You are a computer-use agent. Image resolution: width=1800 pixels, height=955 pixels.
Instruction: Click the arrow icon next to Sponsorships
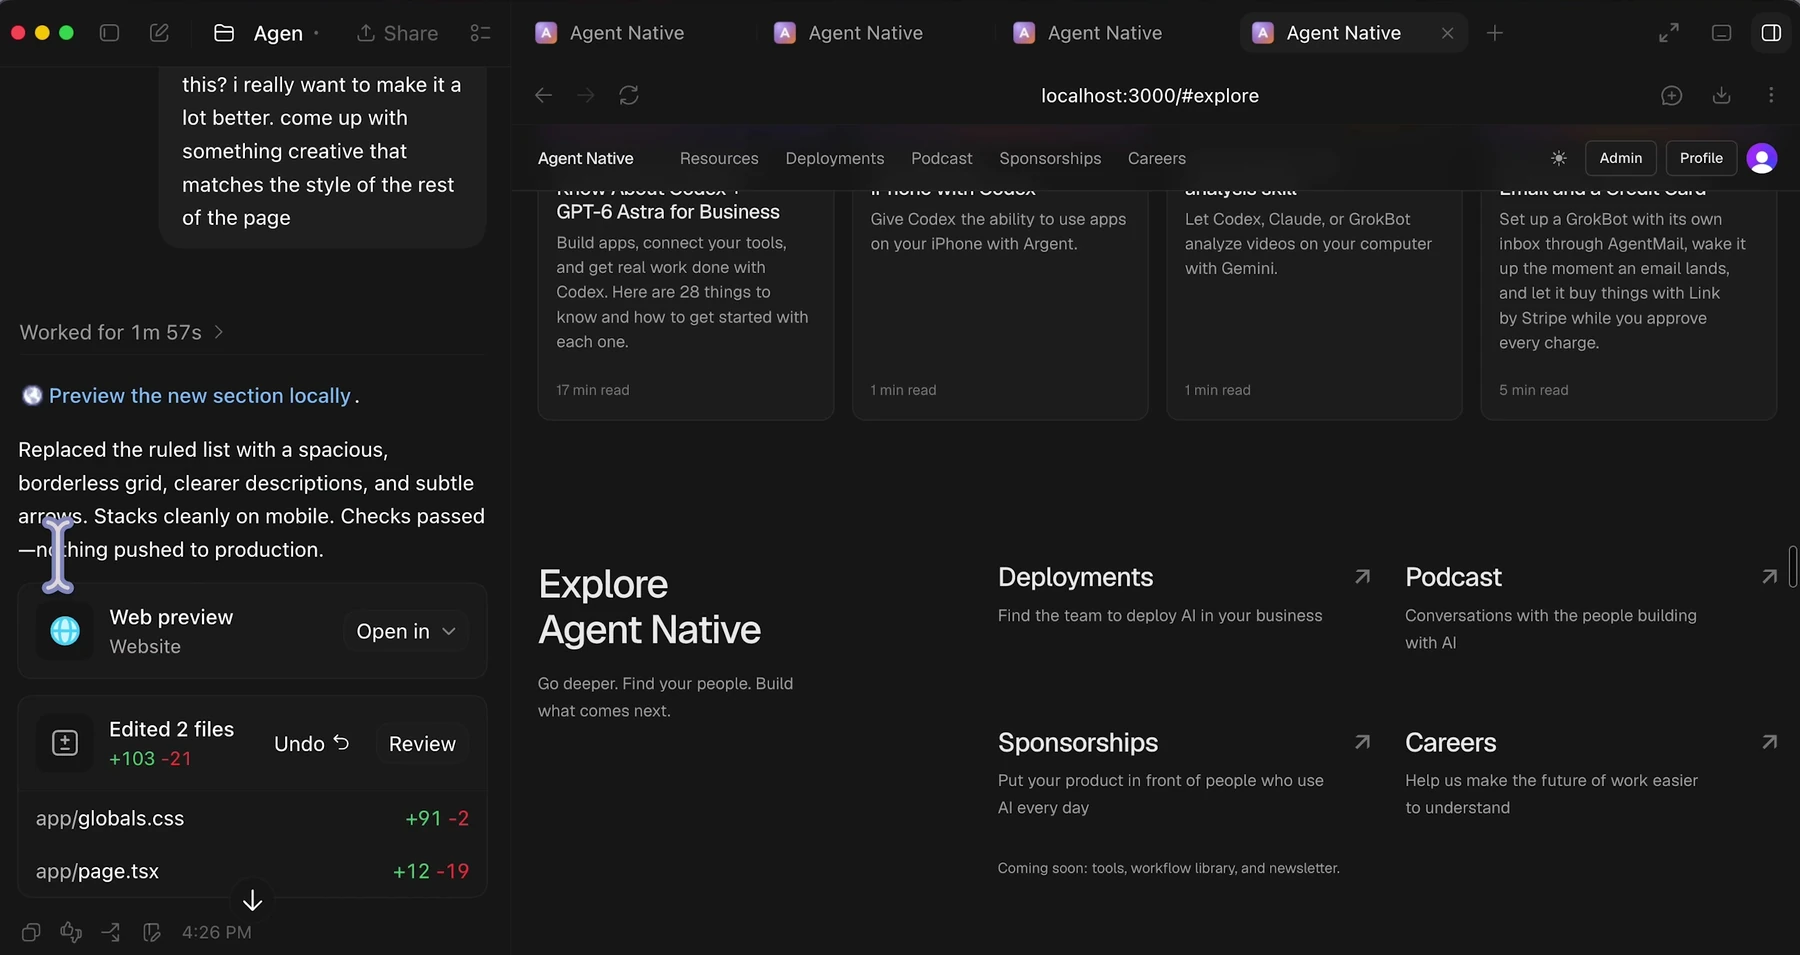point(1362,742)
